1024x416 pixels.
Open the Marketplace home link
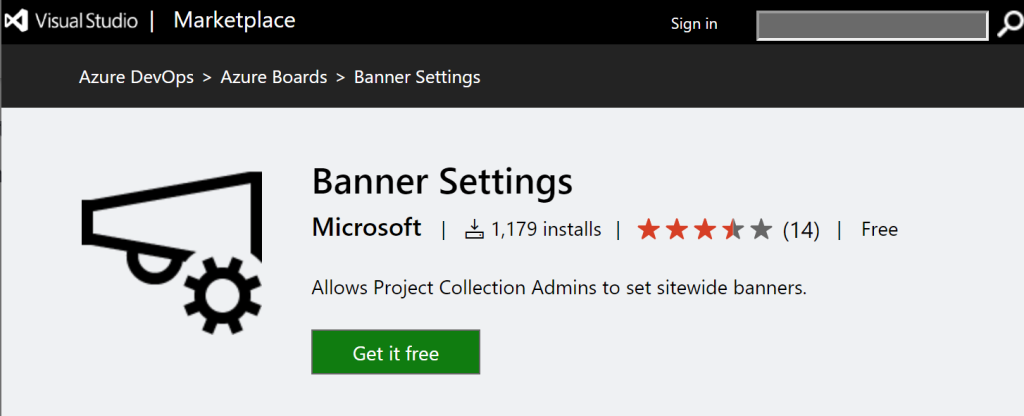coord(234,20)
